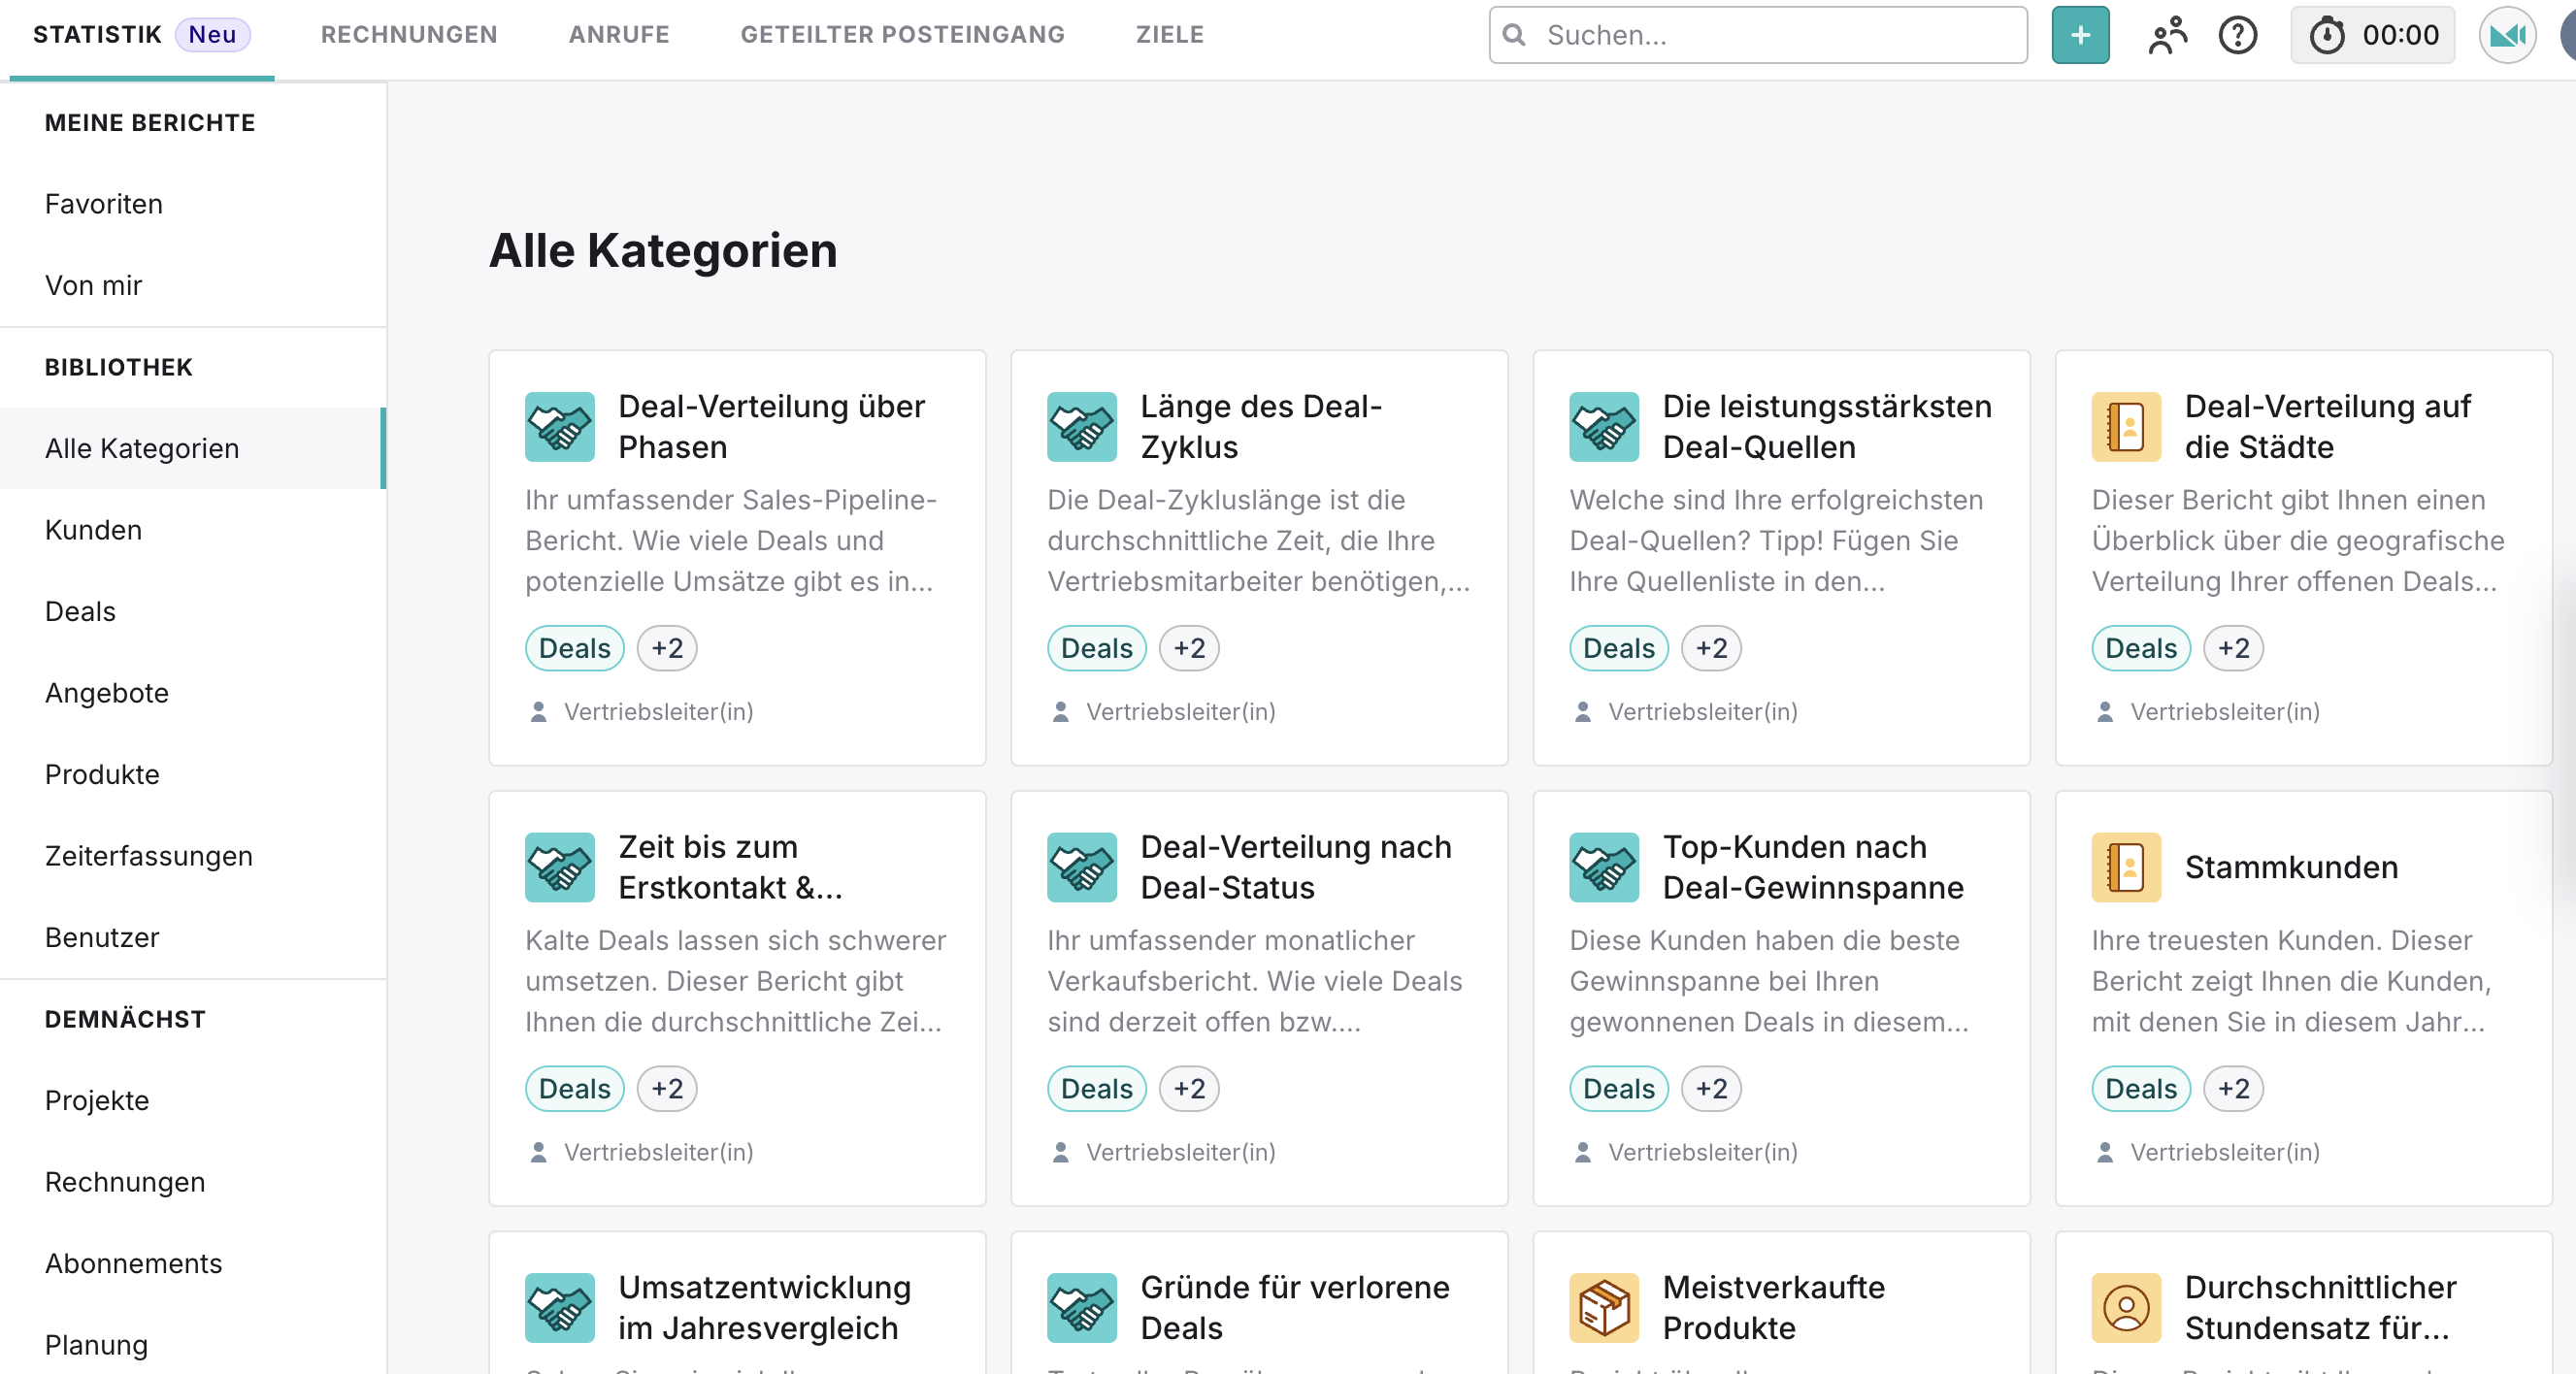The width and height of the screenshot is (2576, 1374).
Task: Open Meistverkaufte Produkte report title
Action: pyautogui.click(x=1773, y=1307)
